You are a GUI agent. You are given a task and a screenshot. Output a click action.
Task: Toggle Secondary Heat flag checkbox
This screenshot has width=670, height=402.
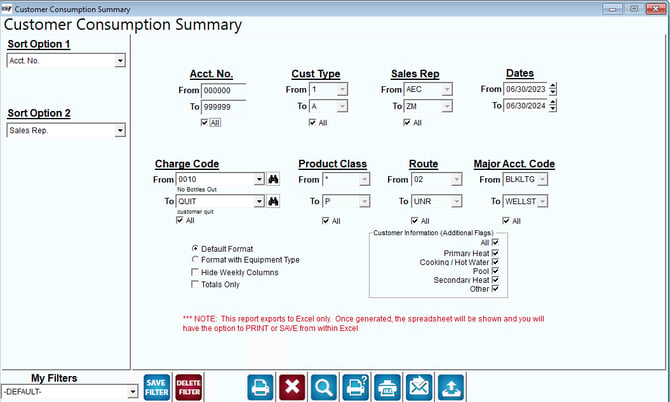[495, 280]
